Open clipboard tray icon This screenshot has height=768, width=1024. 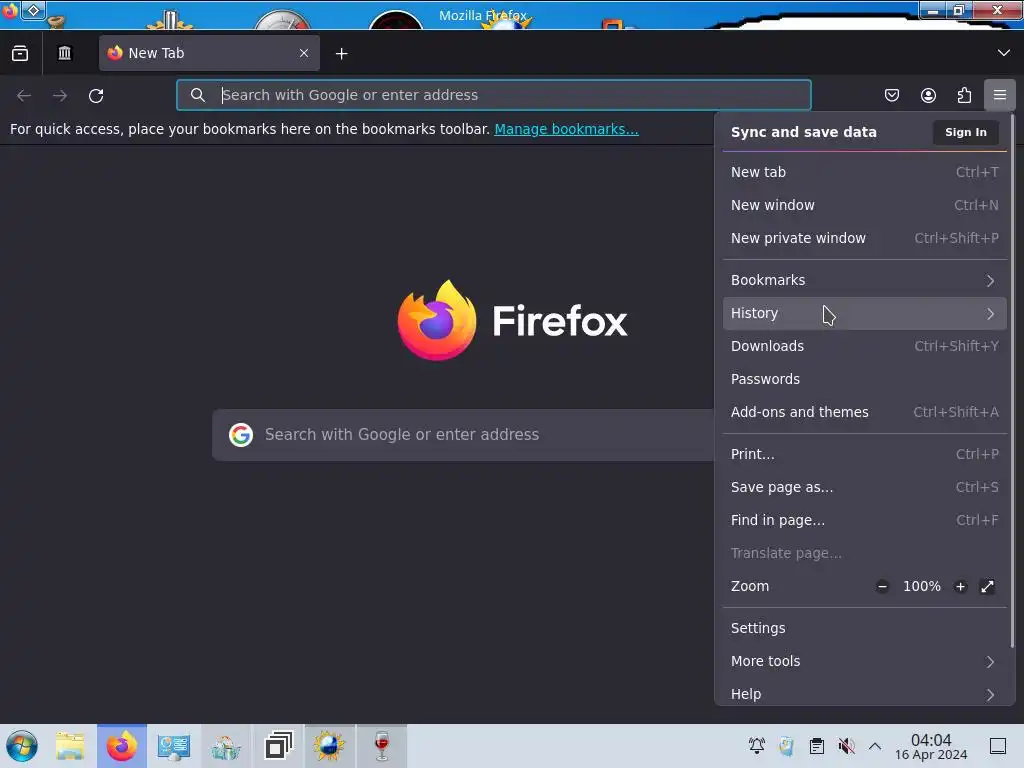(816, 746)
